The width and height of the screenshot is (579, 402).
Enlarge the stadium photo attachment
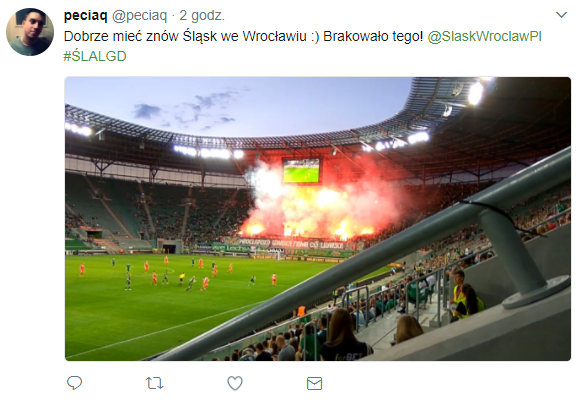[318, 219]
